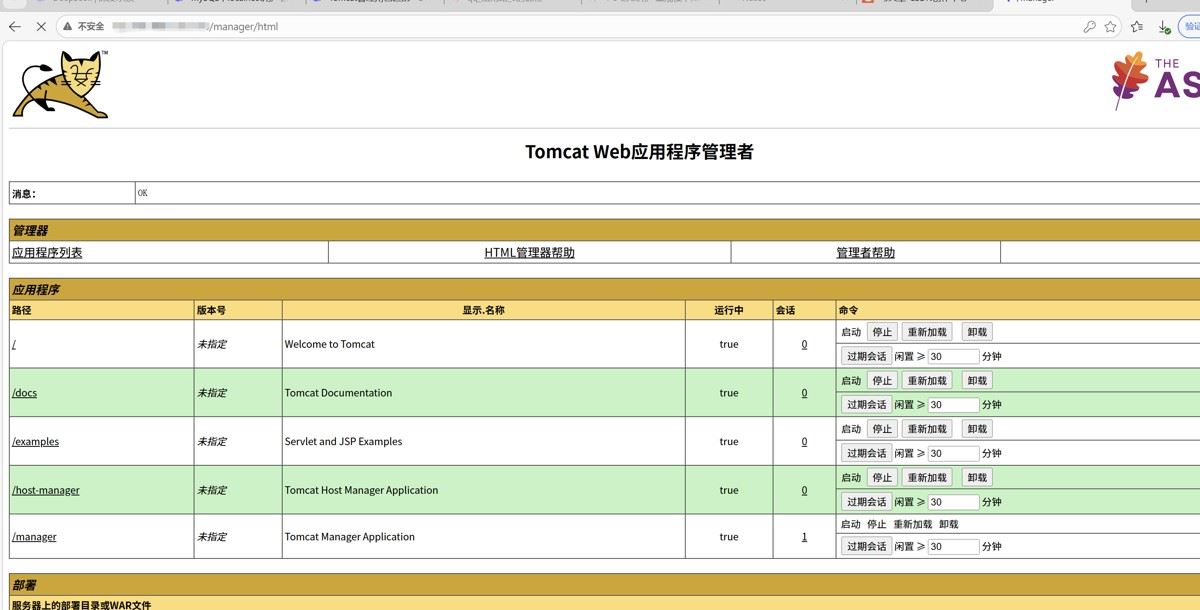Screen dimensions: 1200x610
Task: Open the /host-manager path link
Action: coord(46,490)
